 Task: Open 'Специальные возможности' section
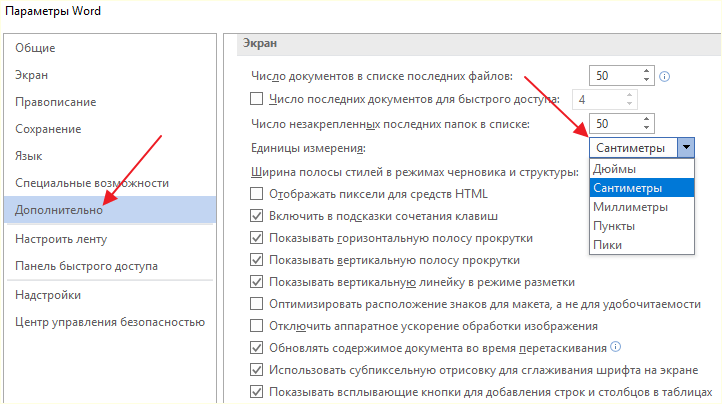(x=110, y=183)
